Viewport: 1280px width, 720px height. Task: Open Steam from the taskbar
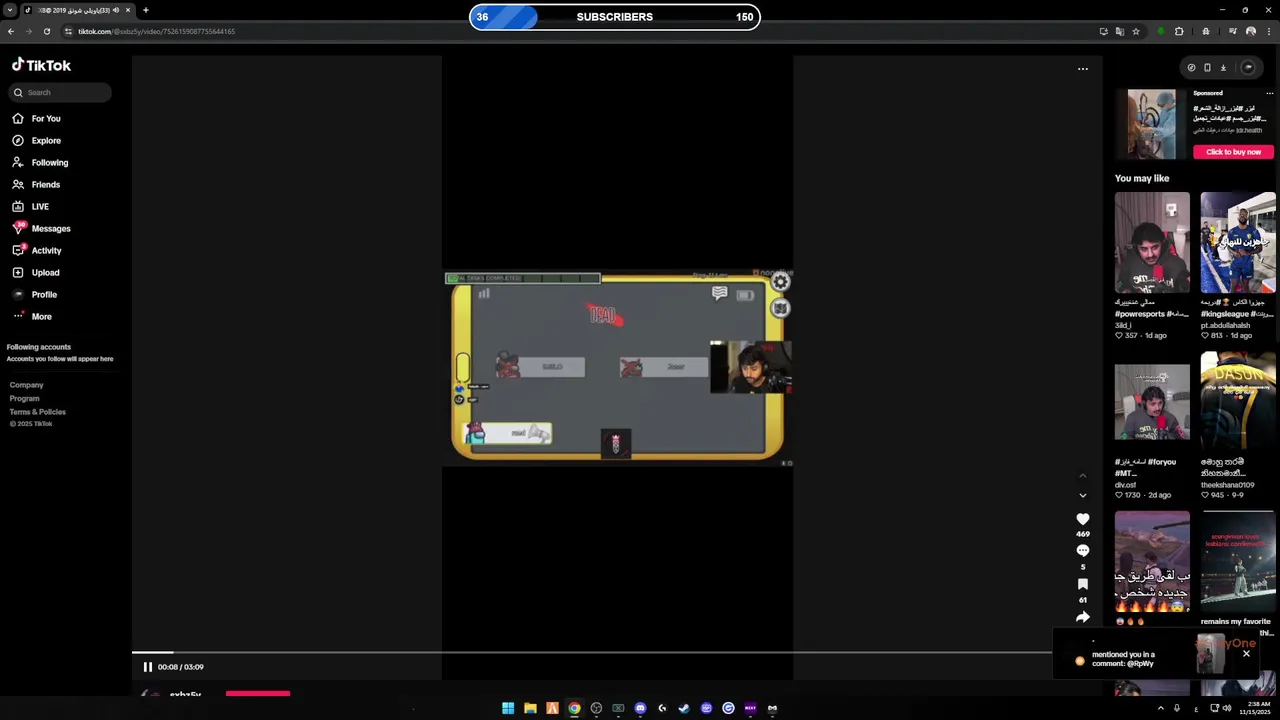tap(684, 708)
